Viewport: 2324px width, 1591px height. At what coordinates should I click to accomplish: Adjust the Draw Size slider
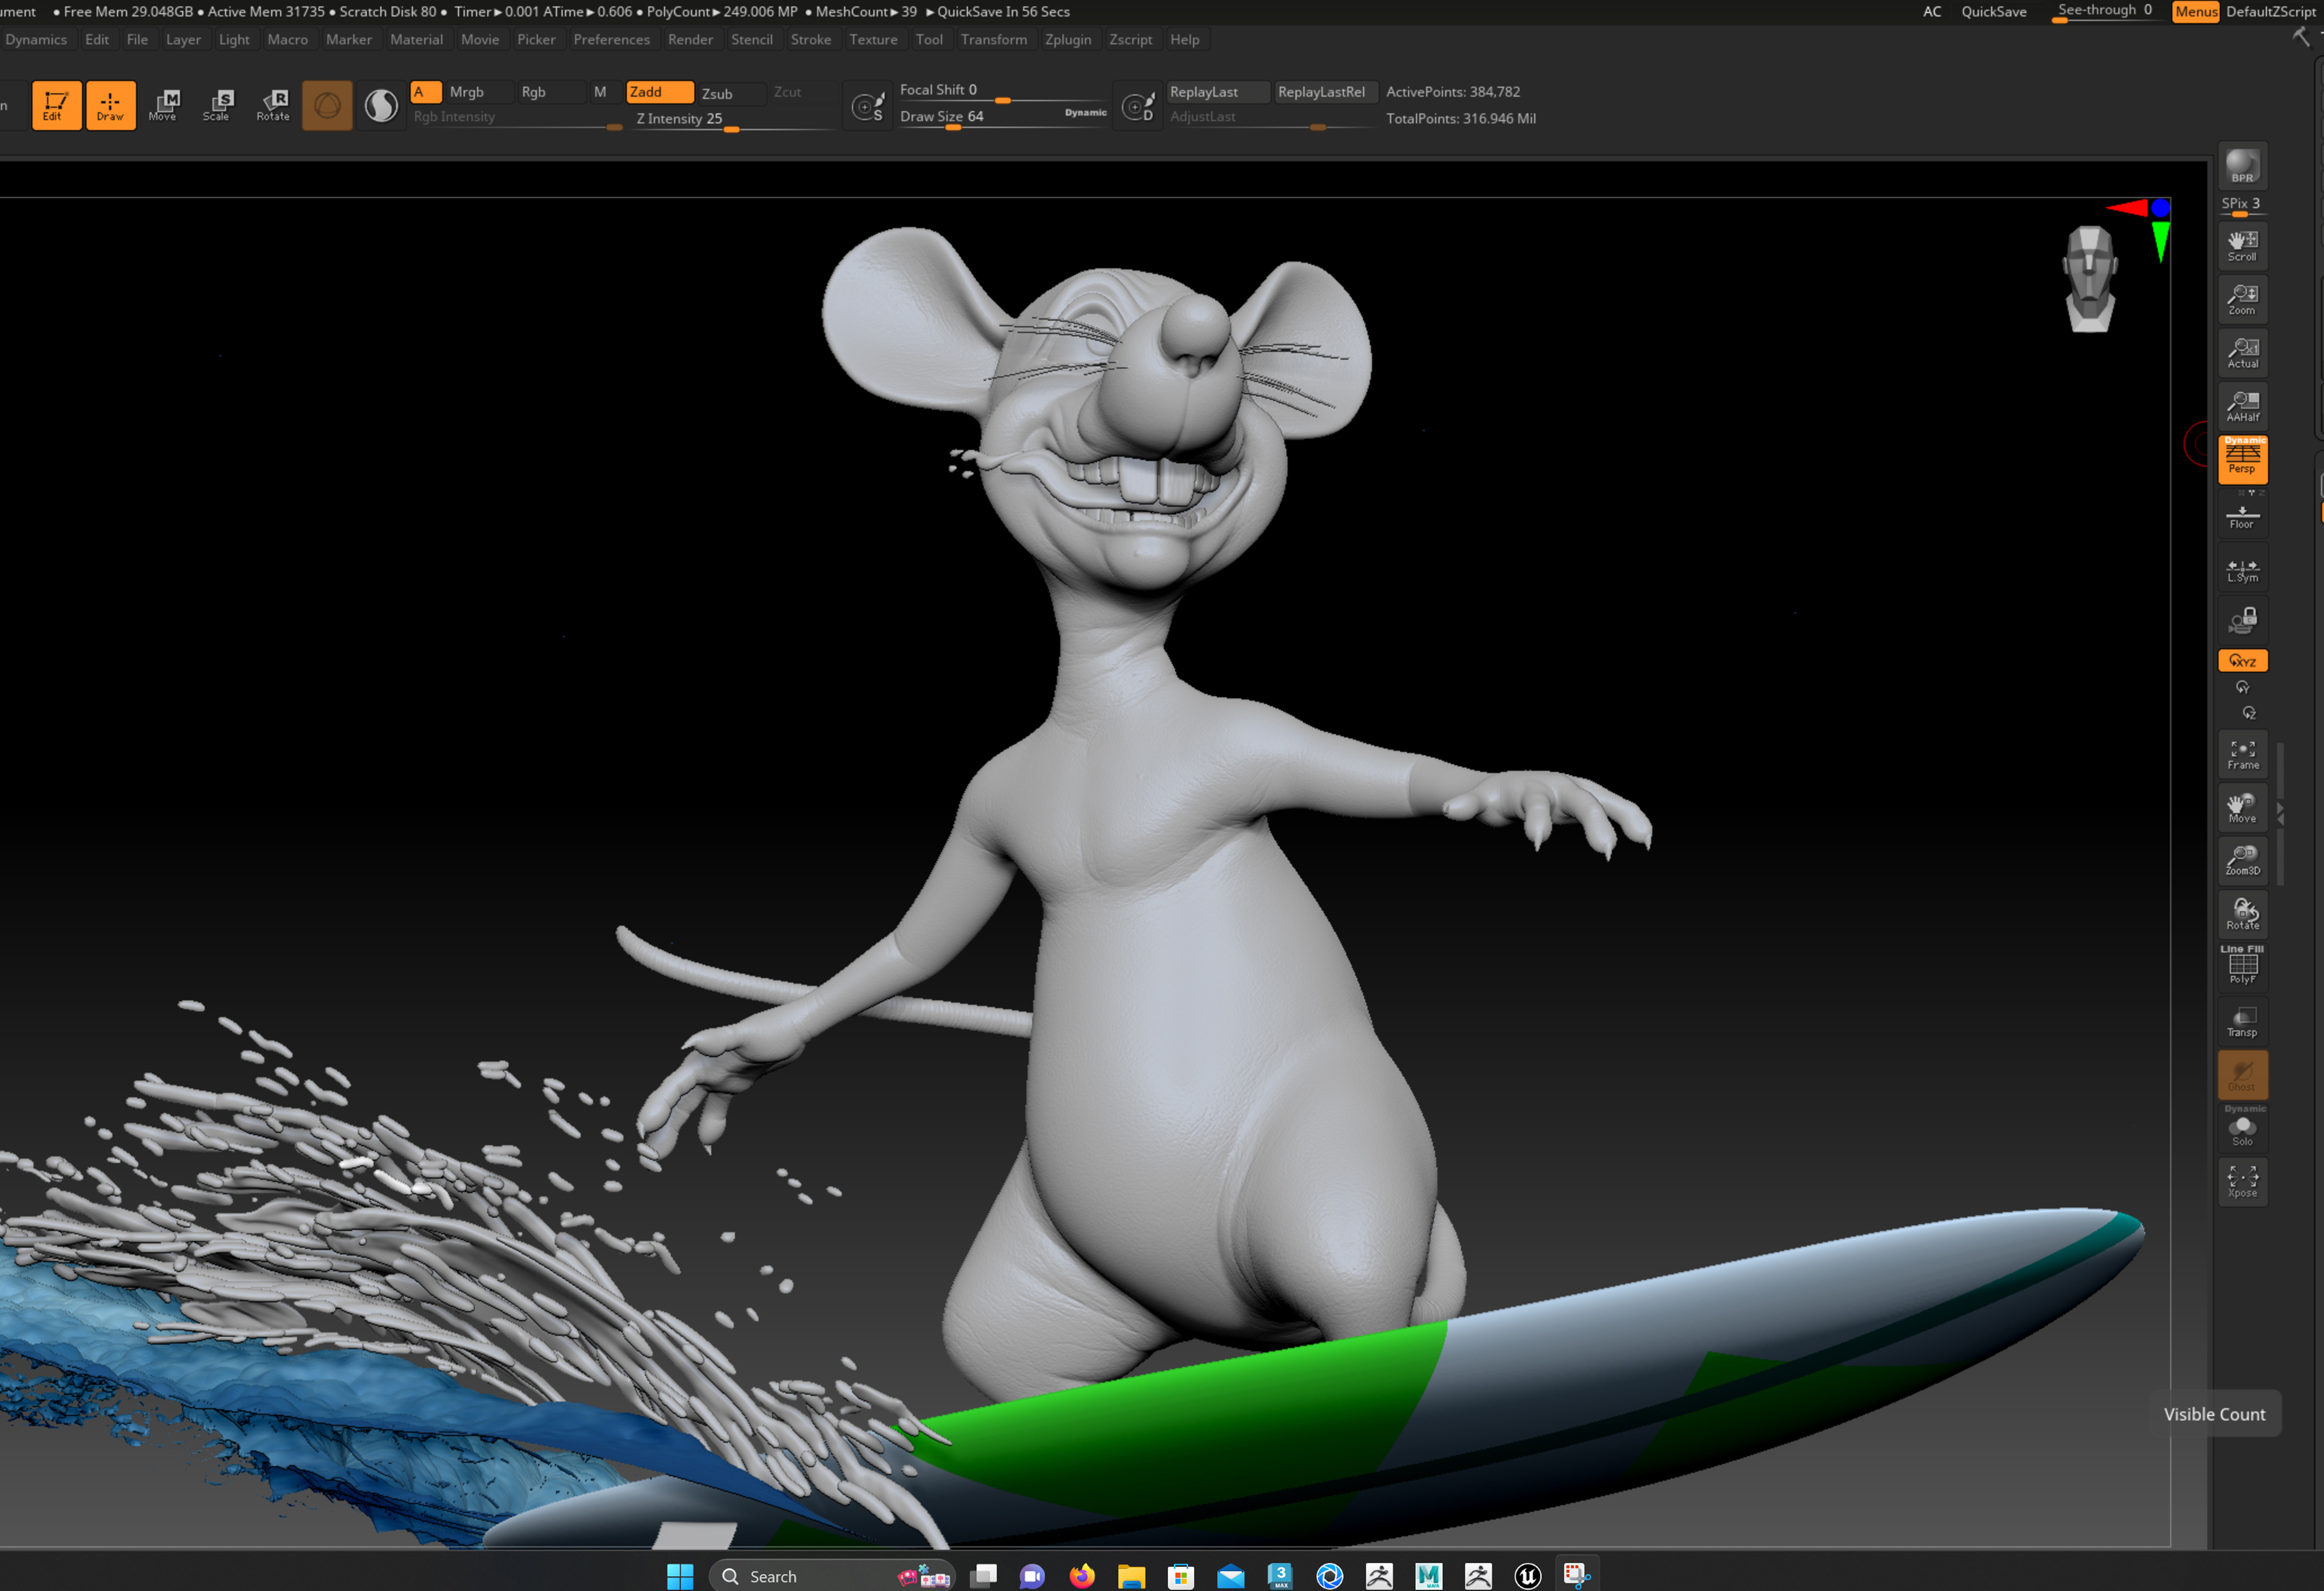tap(980, 117)
